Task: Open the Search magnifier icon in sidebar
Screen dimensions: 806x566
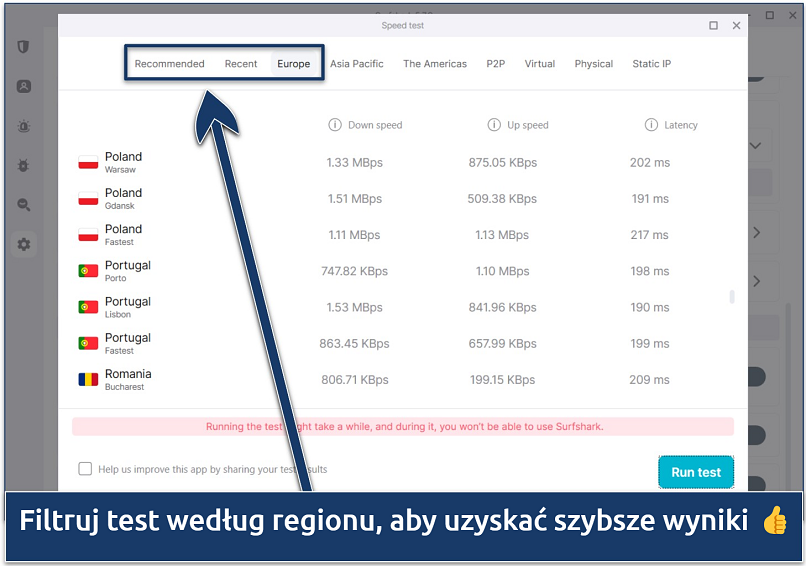Action: click(x=24, y=205)
